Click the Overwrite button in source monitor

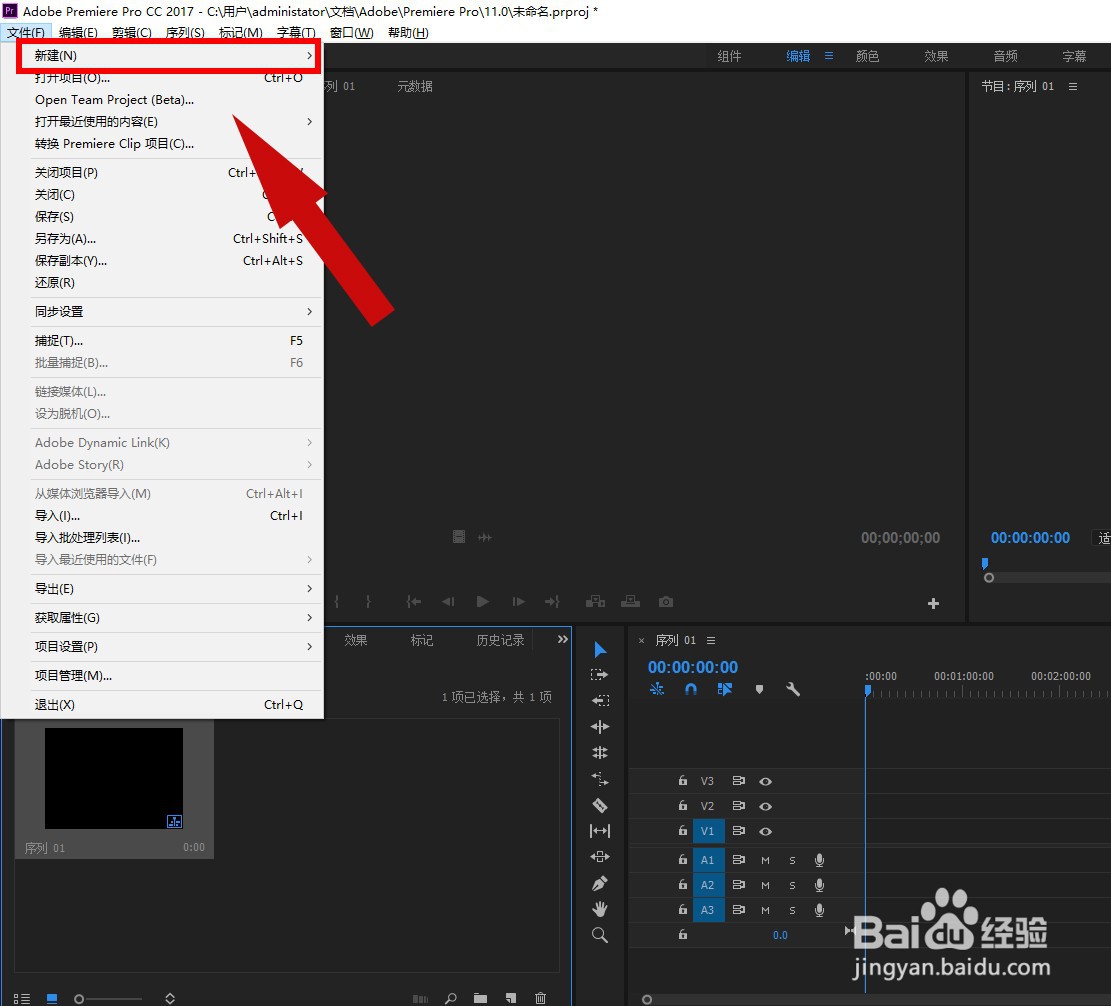(x=630, y=602)
